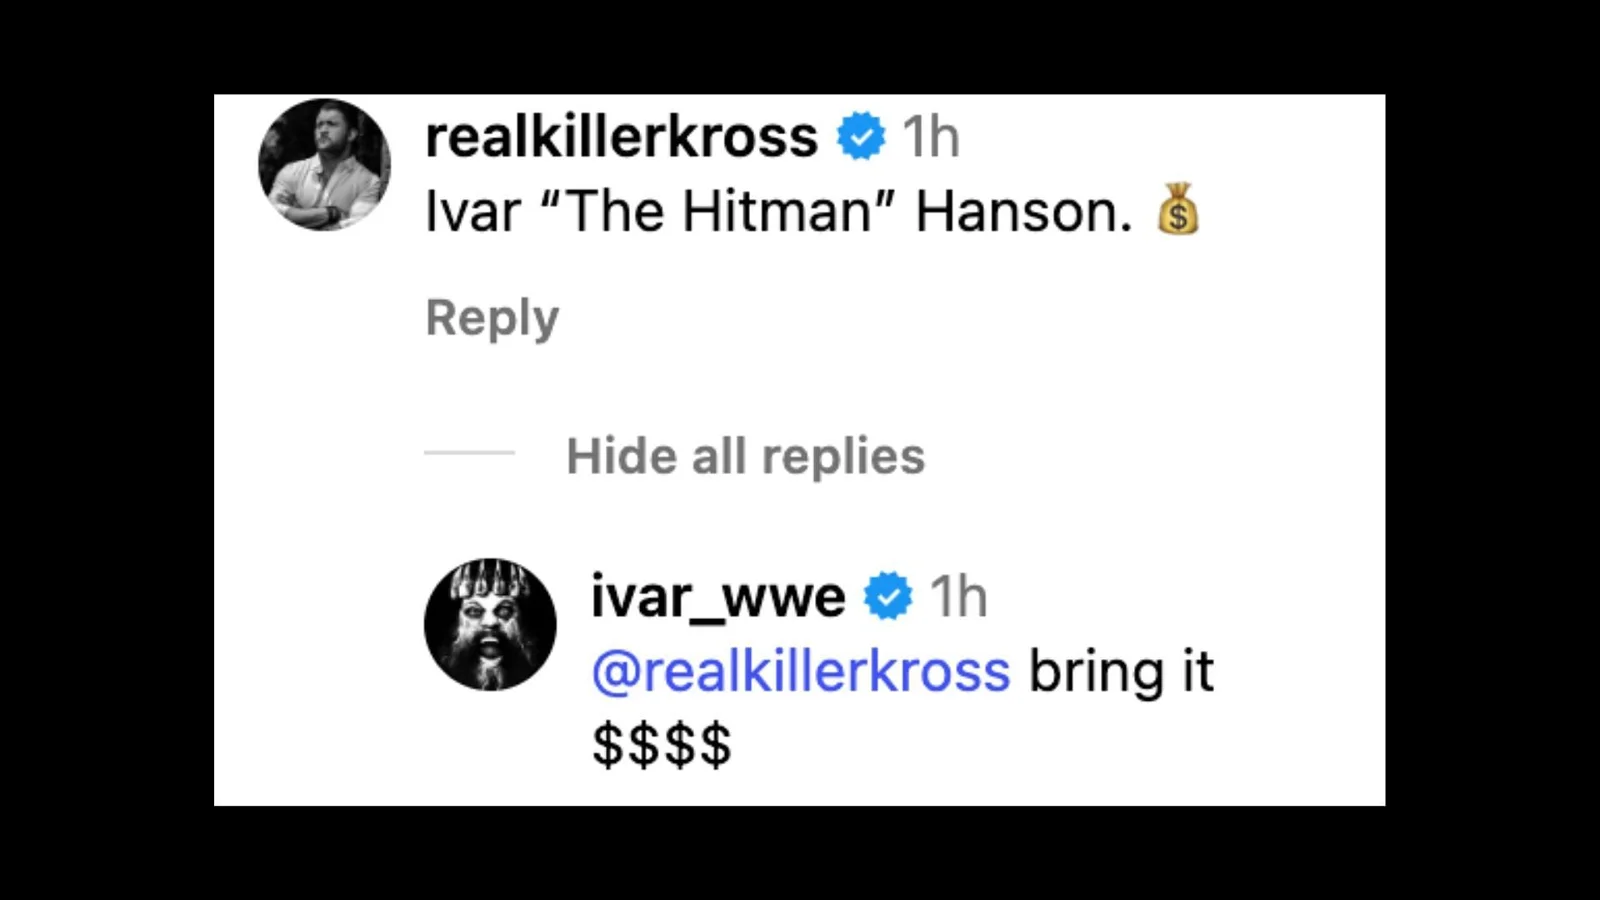
Task: Hide all replies under the comment
Action: coord(745,456)
